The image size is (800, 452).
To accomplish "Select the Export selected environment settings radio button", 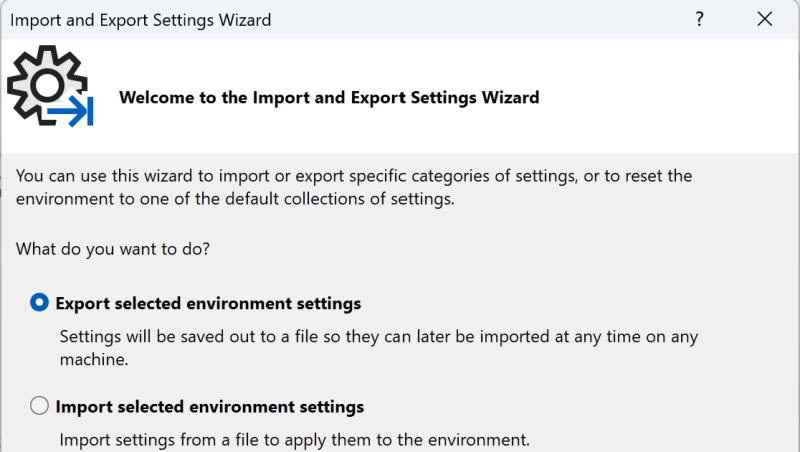I will click(40, 302).
